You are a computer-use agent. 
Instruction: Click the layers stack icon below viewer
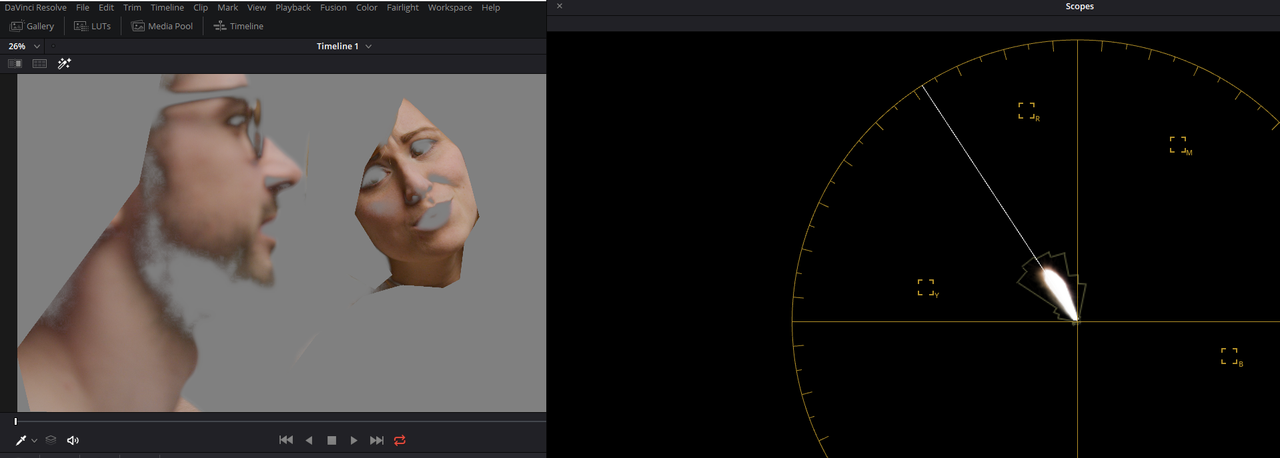(51, 440)
